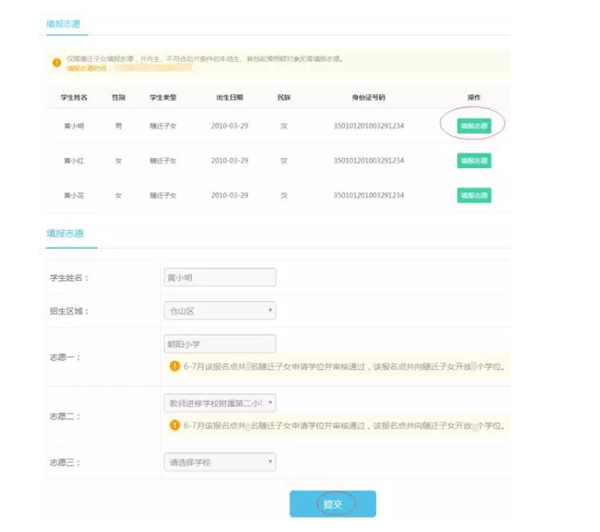The height and width of the screenshot is (532, 600).
Task: Click 填报志愿 button in 黄小花 row
Action: (x=474, y=195)
